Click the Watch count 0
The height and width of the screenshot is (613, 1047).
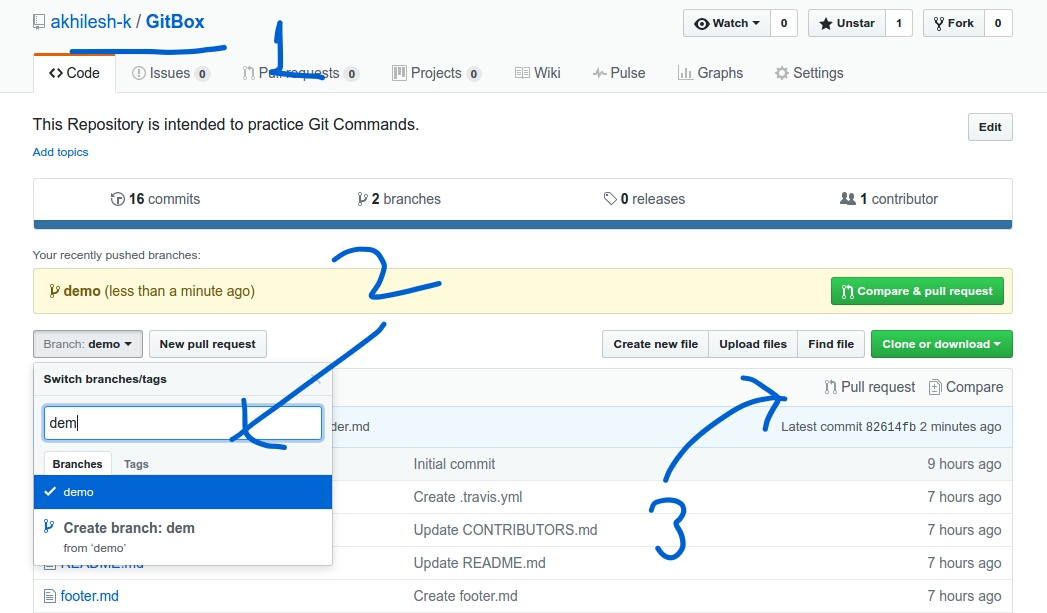[x=784, y=23]
